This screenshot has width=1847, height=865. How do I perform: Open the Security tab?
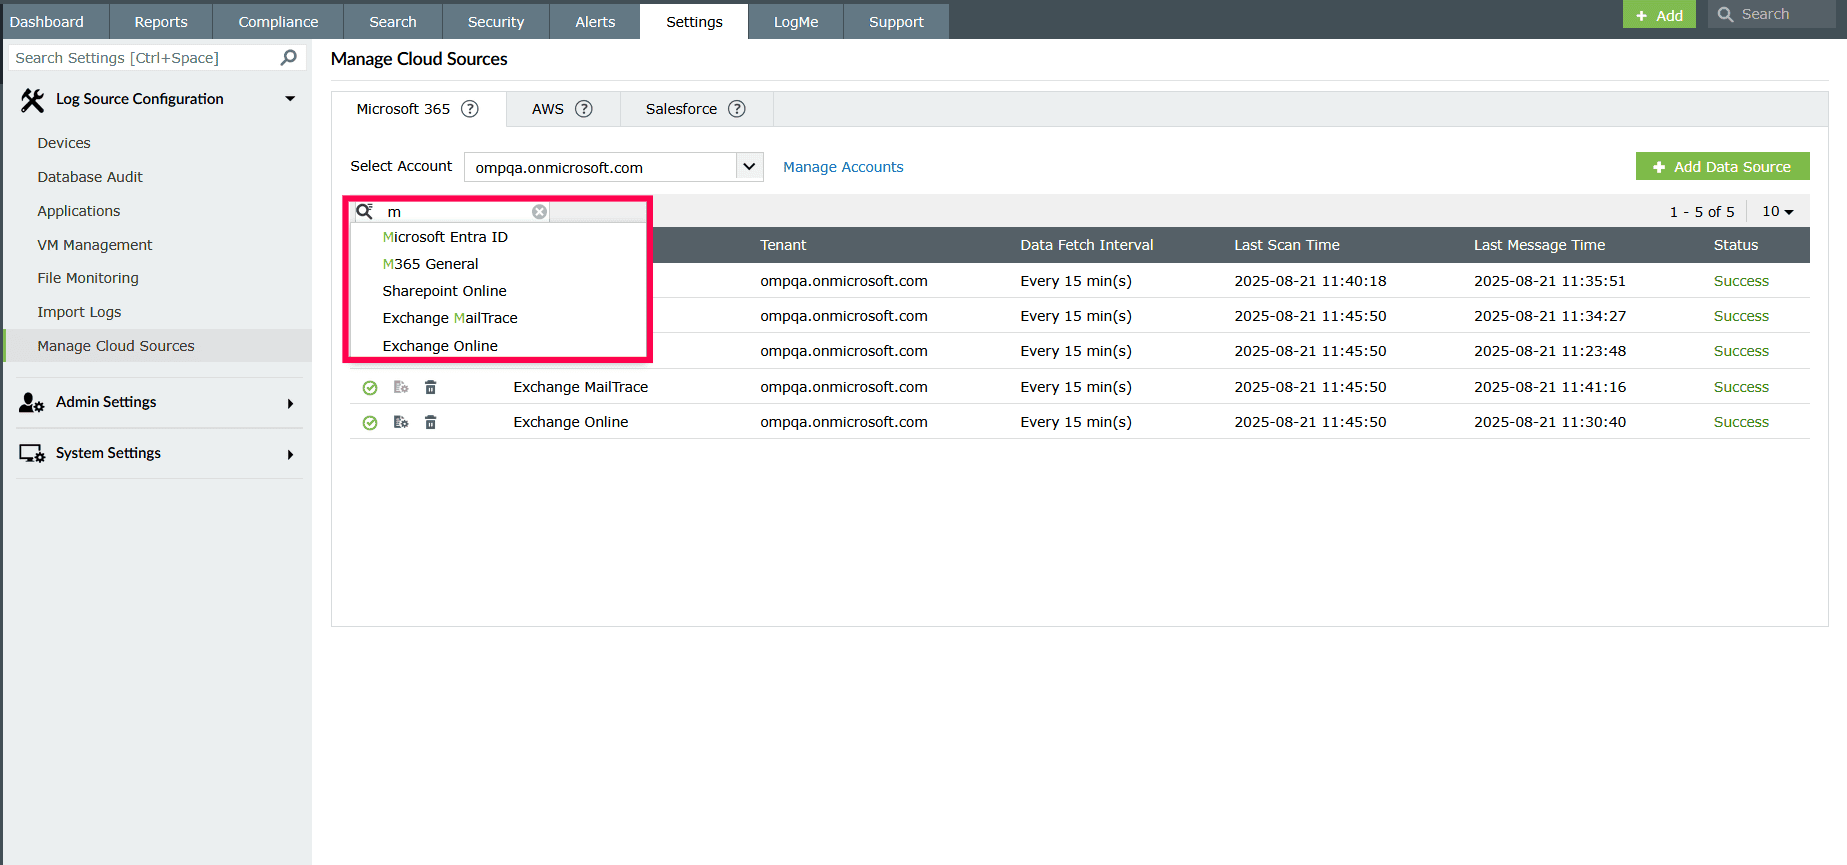[x=496, y=21]
